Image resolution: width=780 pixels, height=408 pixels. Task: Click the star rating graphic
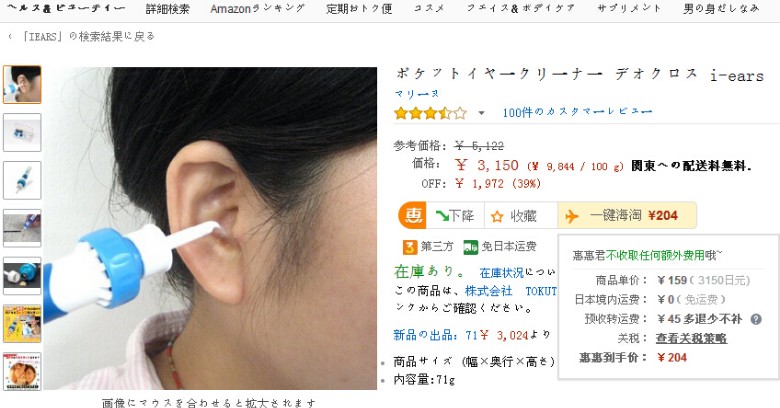coord(430,113)
